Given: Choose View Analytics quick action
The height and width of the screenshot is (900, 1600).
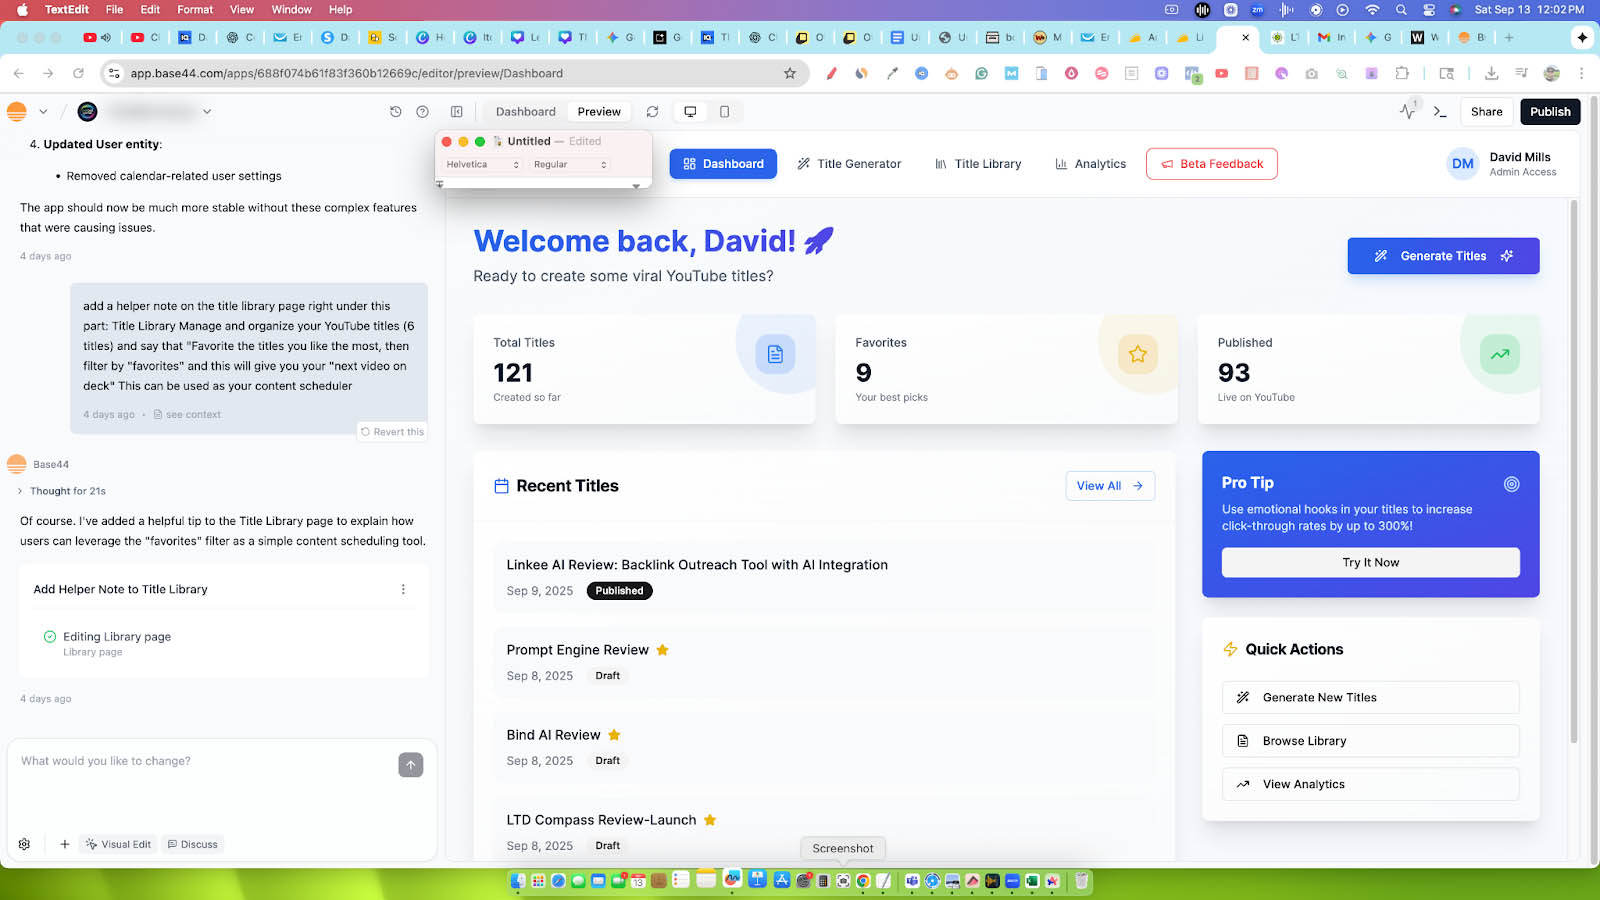Looking at the screenshot, I should 1370,785.
